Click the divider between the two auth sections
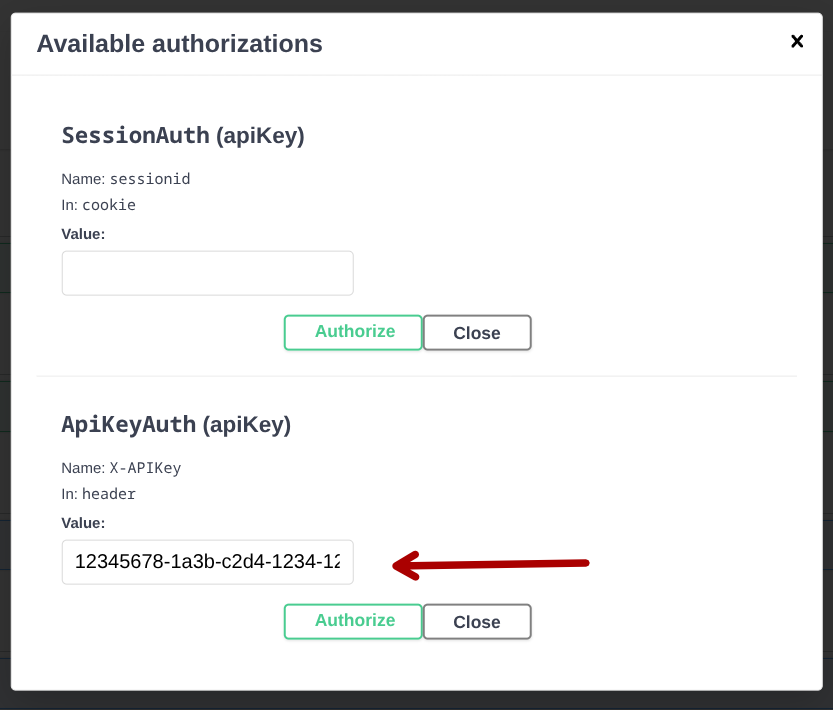 coord(416,375)
